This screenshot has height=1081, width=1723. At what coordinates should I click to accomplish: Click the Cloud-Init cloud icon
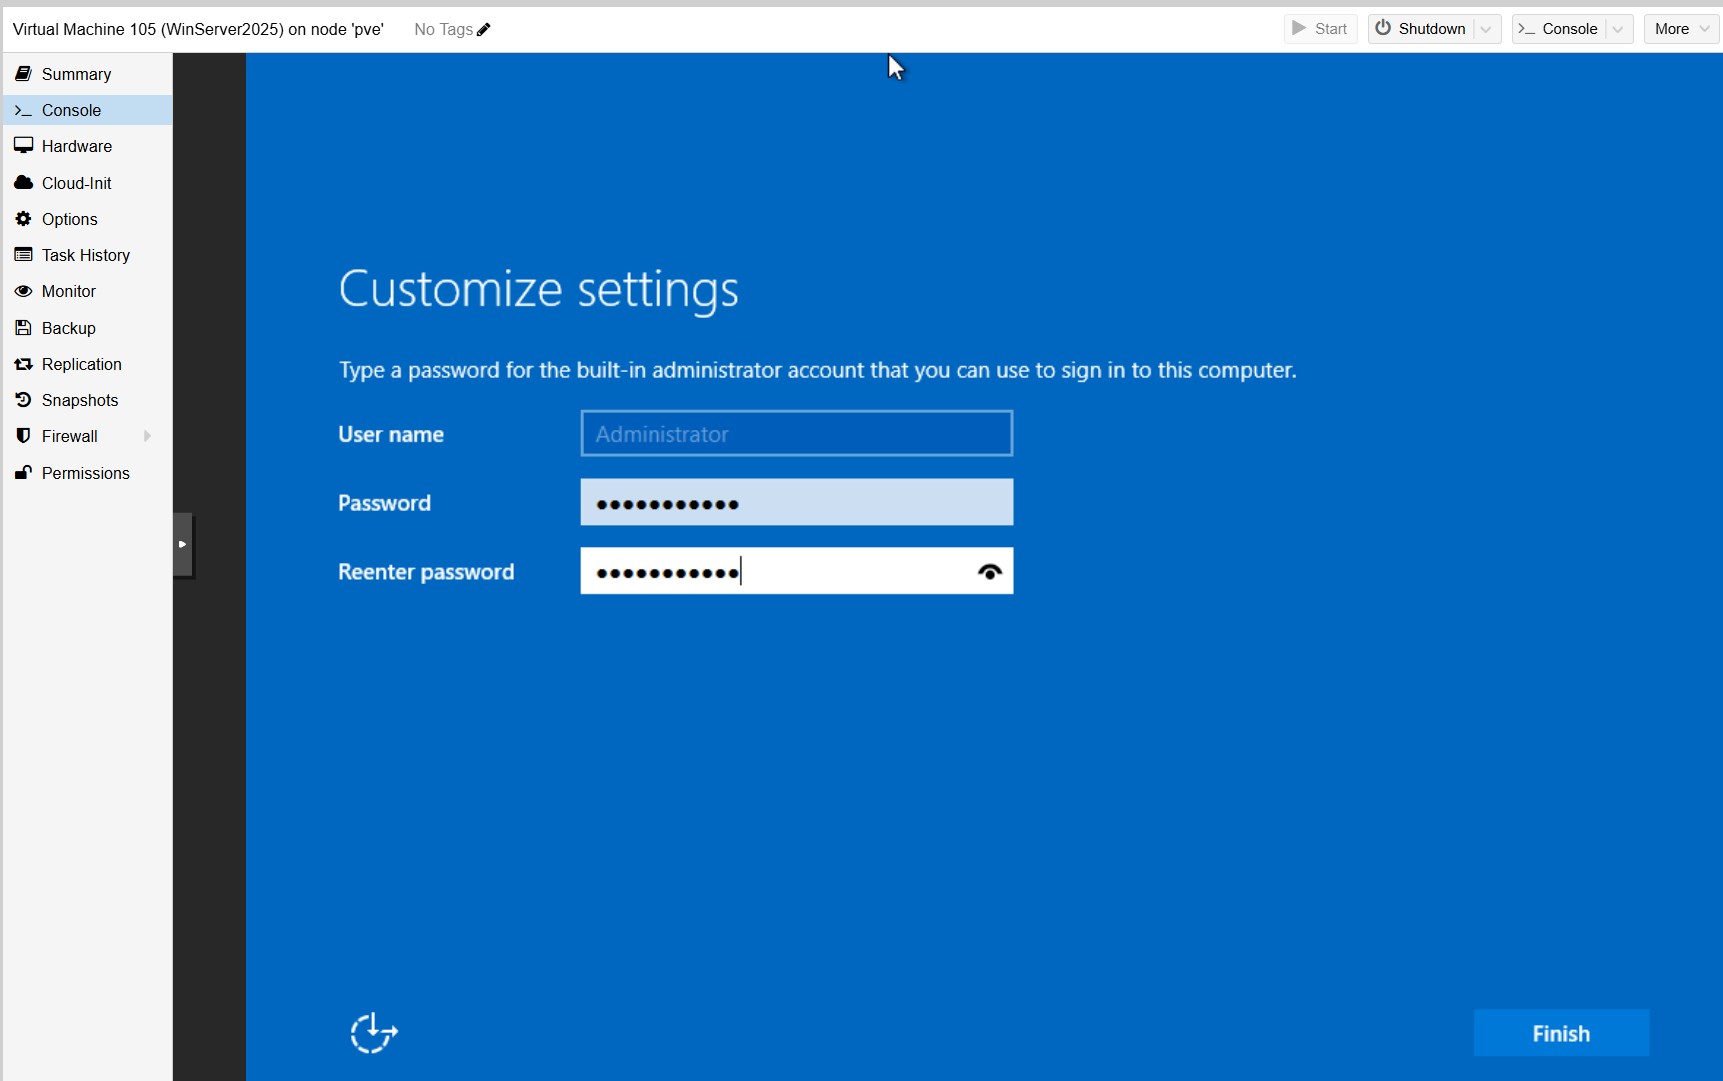[x=23, y=183]
